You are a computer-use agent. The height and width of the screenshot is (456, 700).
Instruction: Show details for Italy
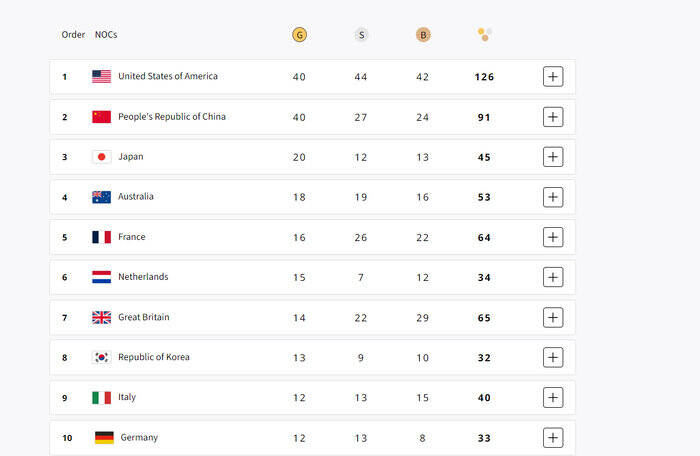tap(553, 397)
